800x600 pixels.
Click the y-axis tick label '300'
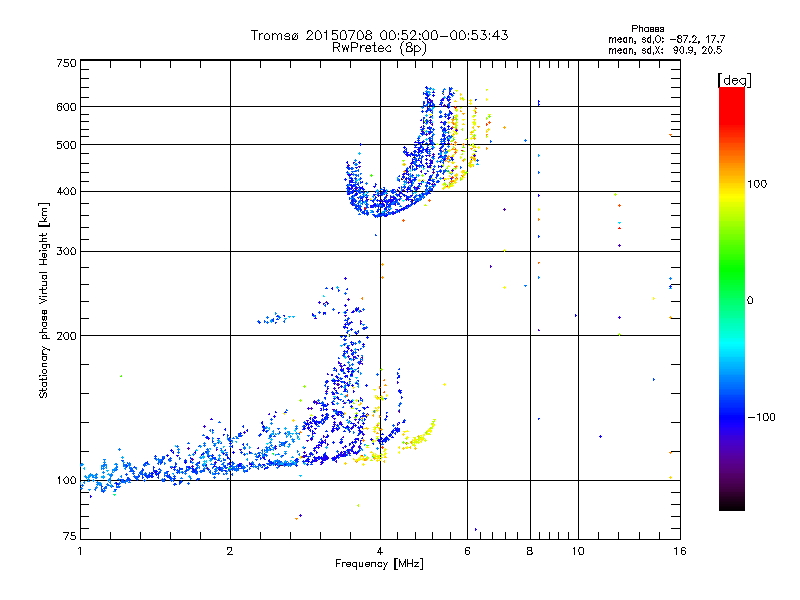[x=66, y=252]
